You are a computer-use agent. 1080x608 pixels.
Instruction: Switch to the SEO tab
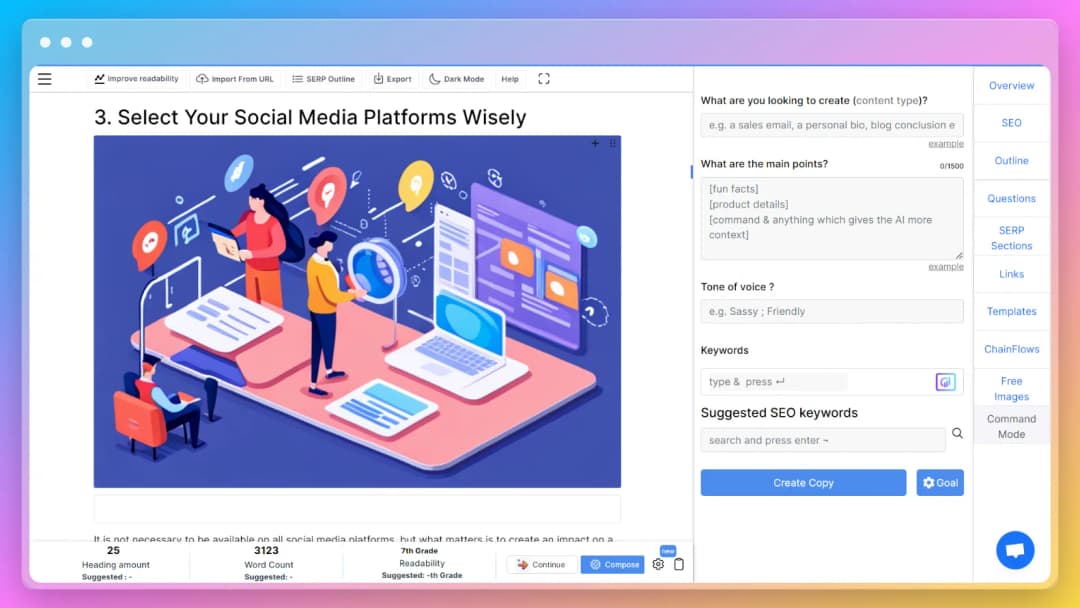pos(1011,123)
